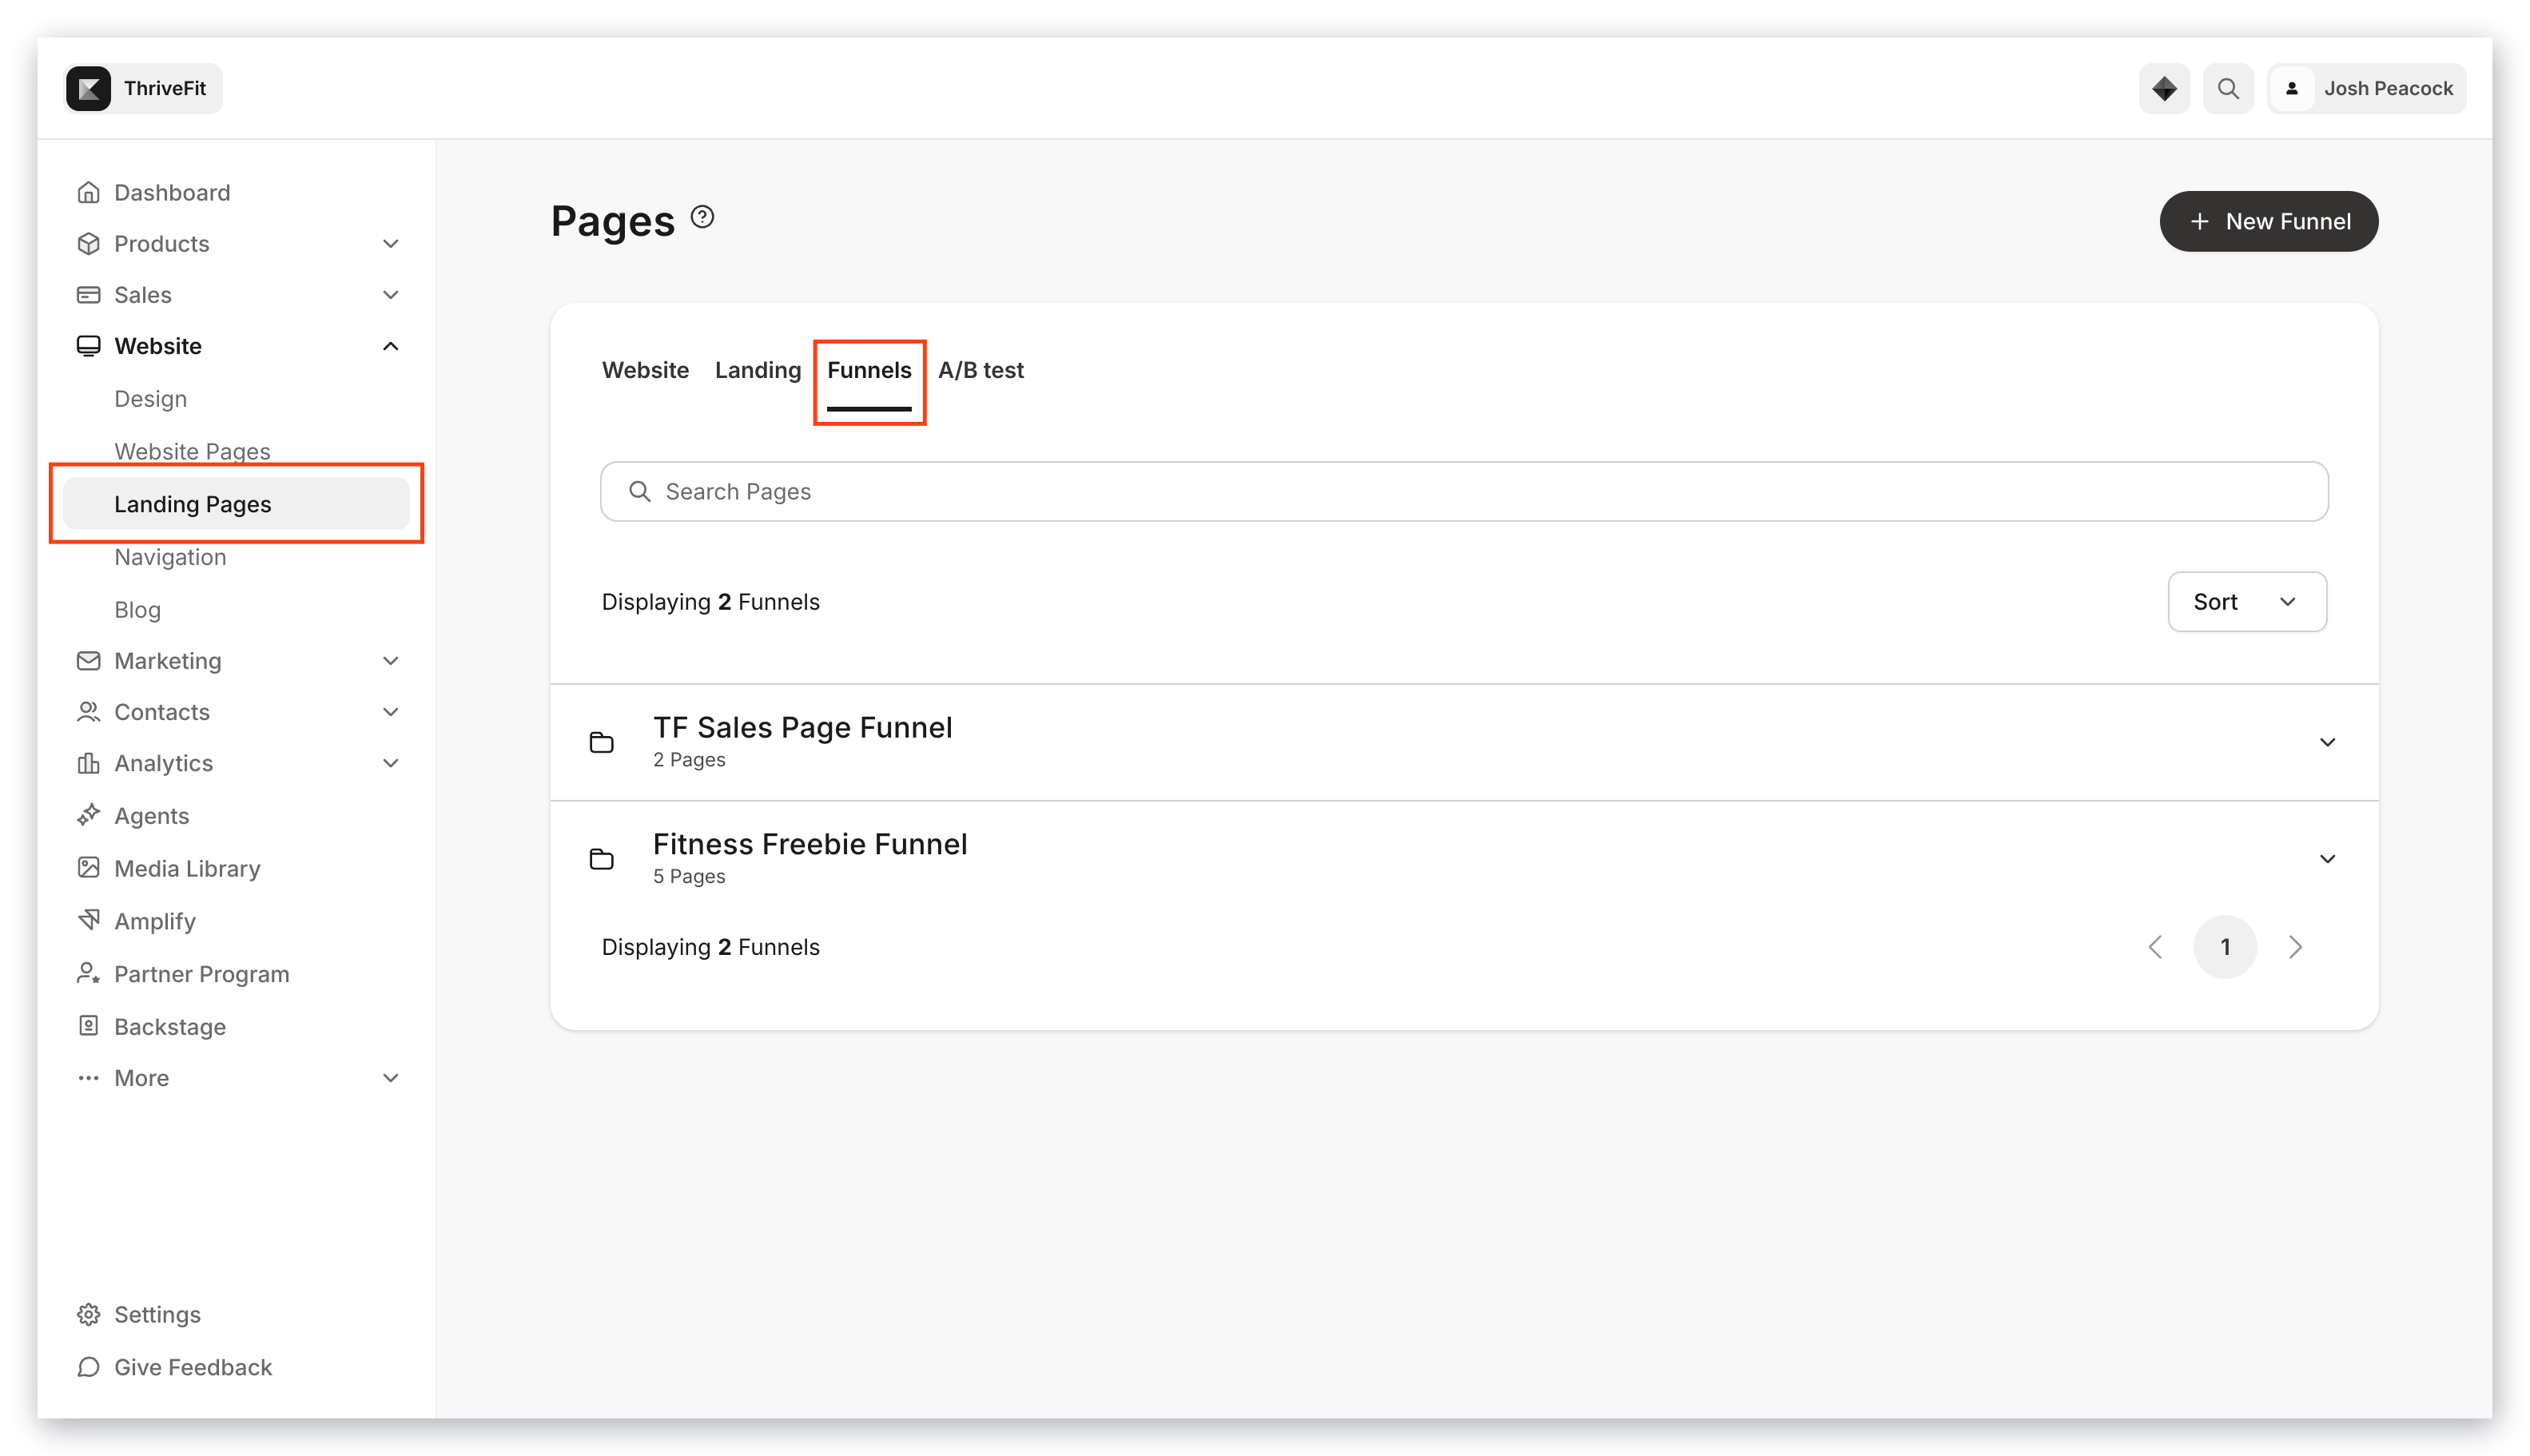The image size is (2530, 1456).
Task: Click the Partner Program person-star icon
Action: (x=88, y=973)
